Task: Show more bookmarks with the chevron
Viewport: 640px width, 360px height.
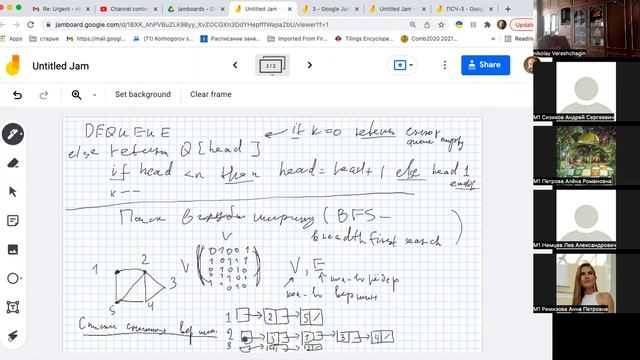Action: pos(493,38)
